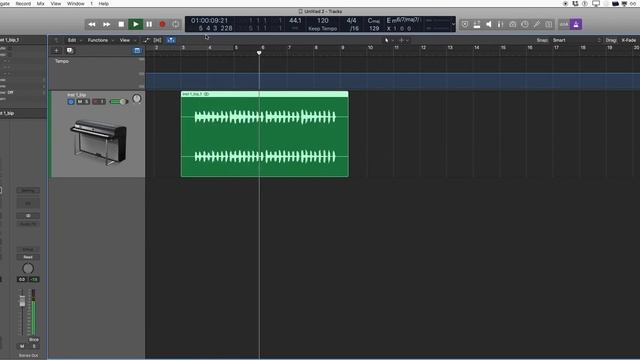Viewport: 640px width, 360px height.
Task: Open the LCD display mode dropdown arrow
Action: [x=453, y=24]
